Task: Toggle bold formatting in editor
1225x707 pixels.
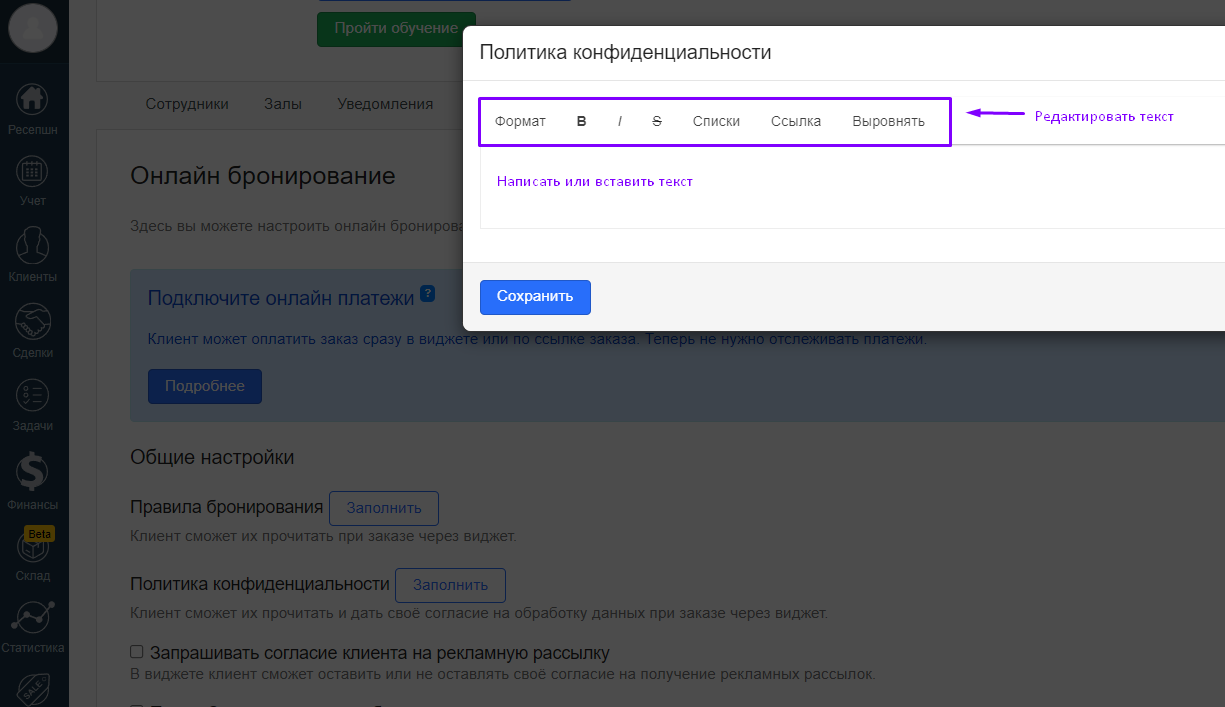Action: coord(582,121)
